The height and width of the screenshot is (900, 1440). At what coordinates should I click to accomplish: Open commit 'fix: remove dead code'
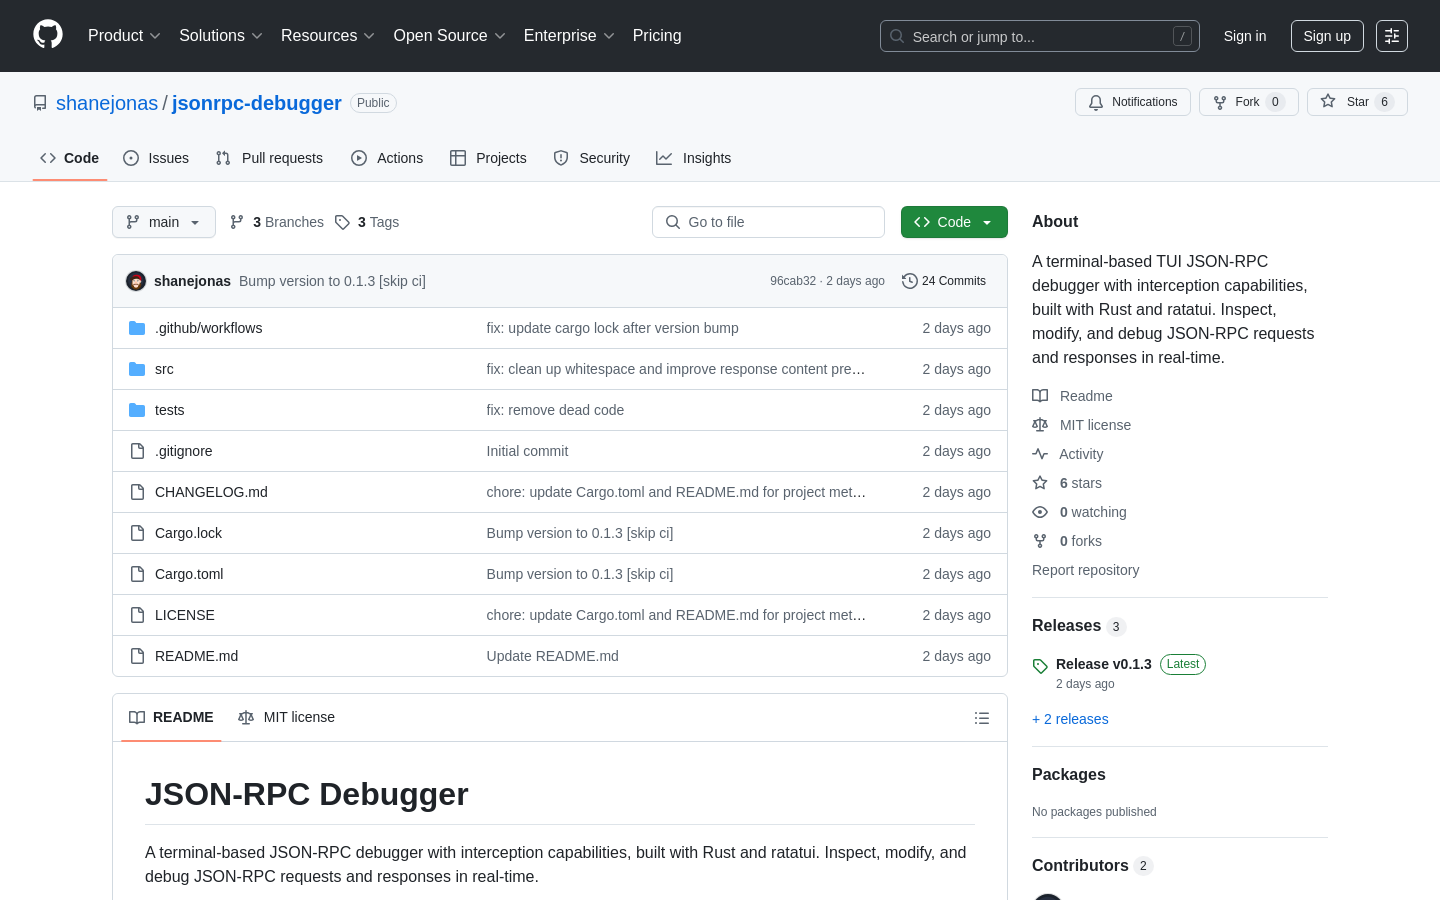555,410
